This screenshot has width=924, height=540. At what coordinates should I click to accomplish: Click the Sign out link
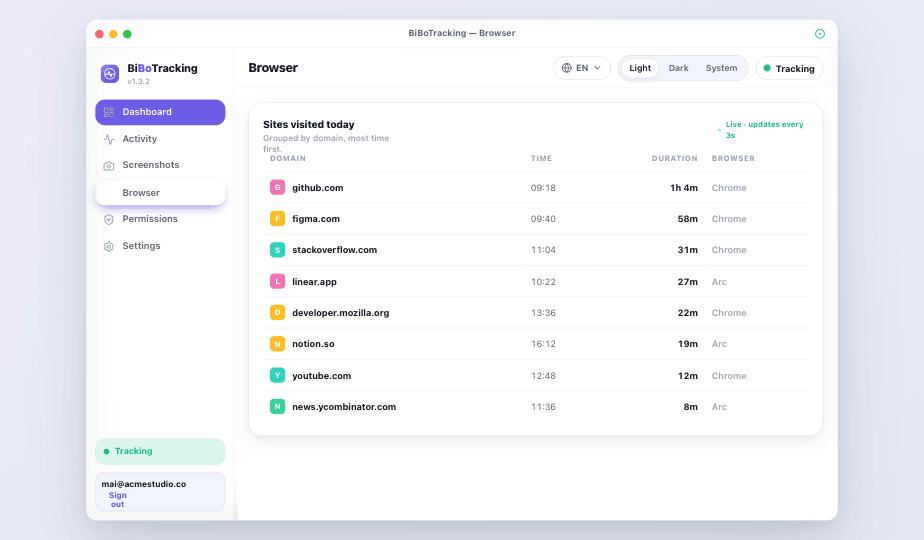[x=117, y=500]
